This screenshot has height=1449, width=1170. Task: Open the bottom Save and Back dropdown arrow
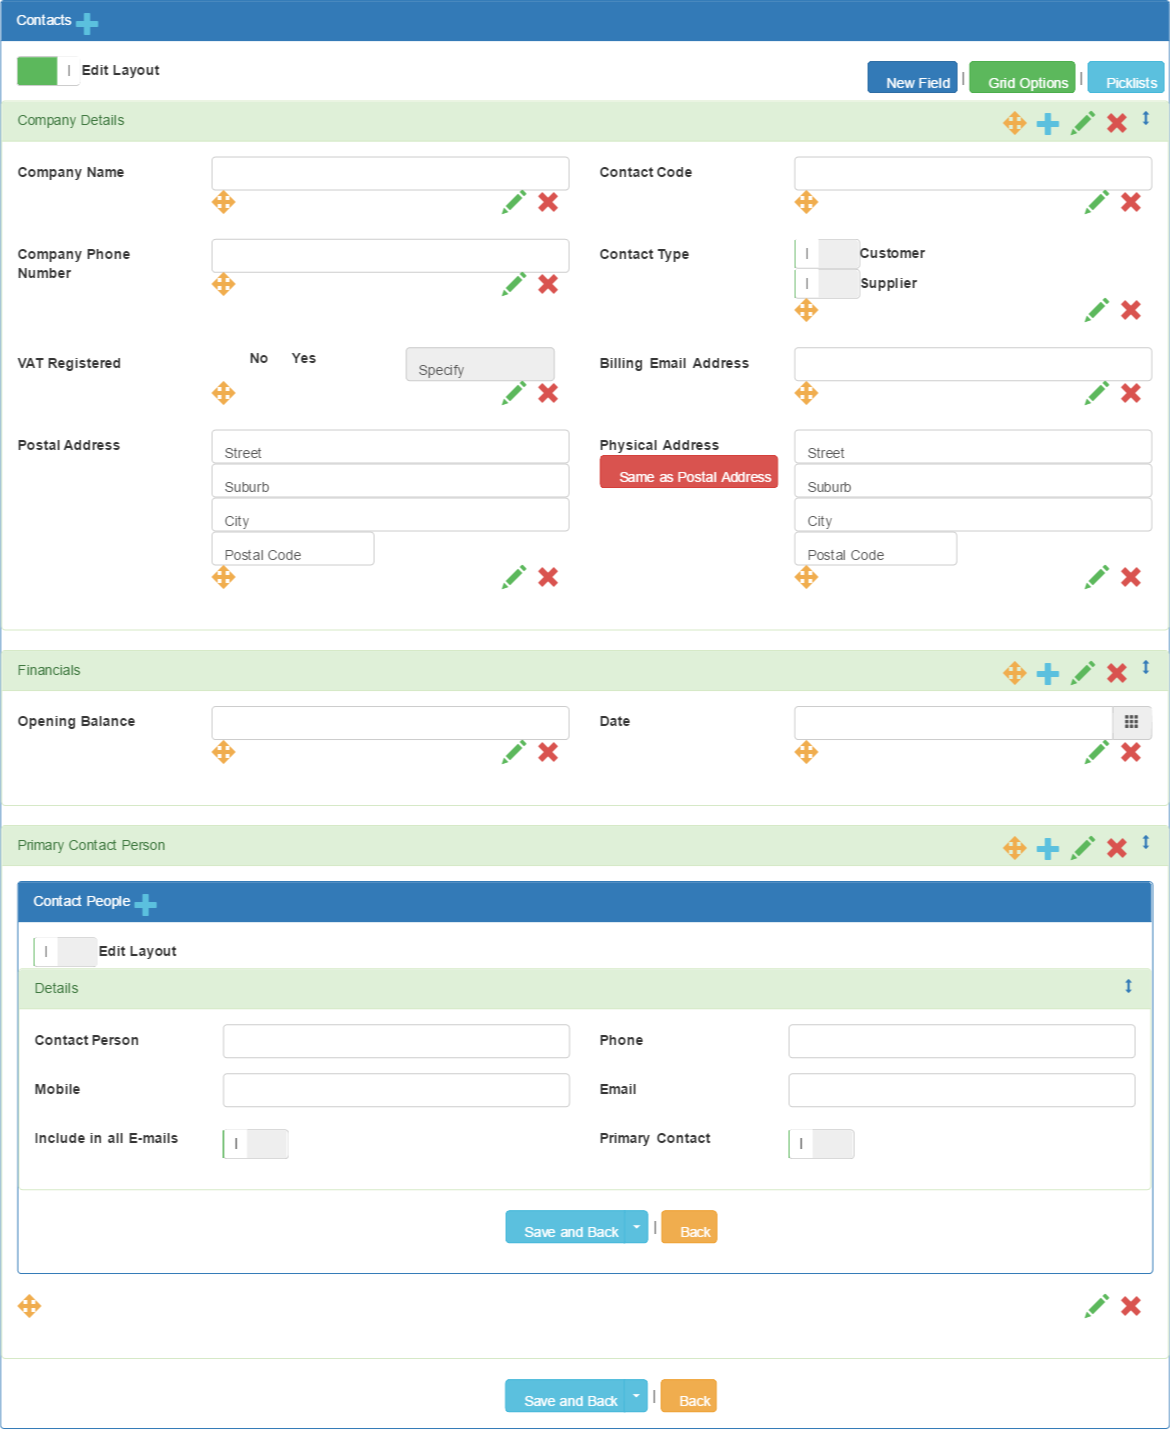click(x=636, y=1395)
